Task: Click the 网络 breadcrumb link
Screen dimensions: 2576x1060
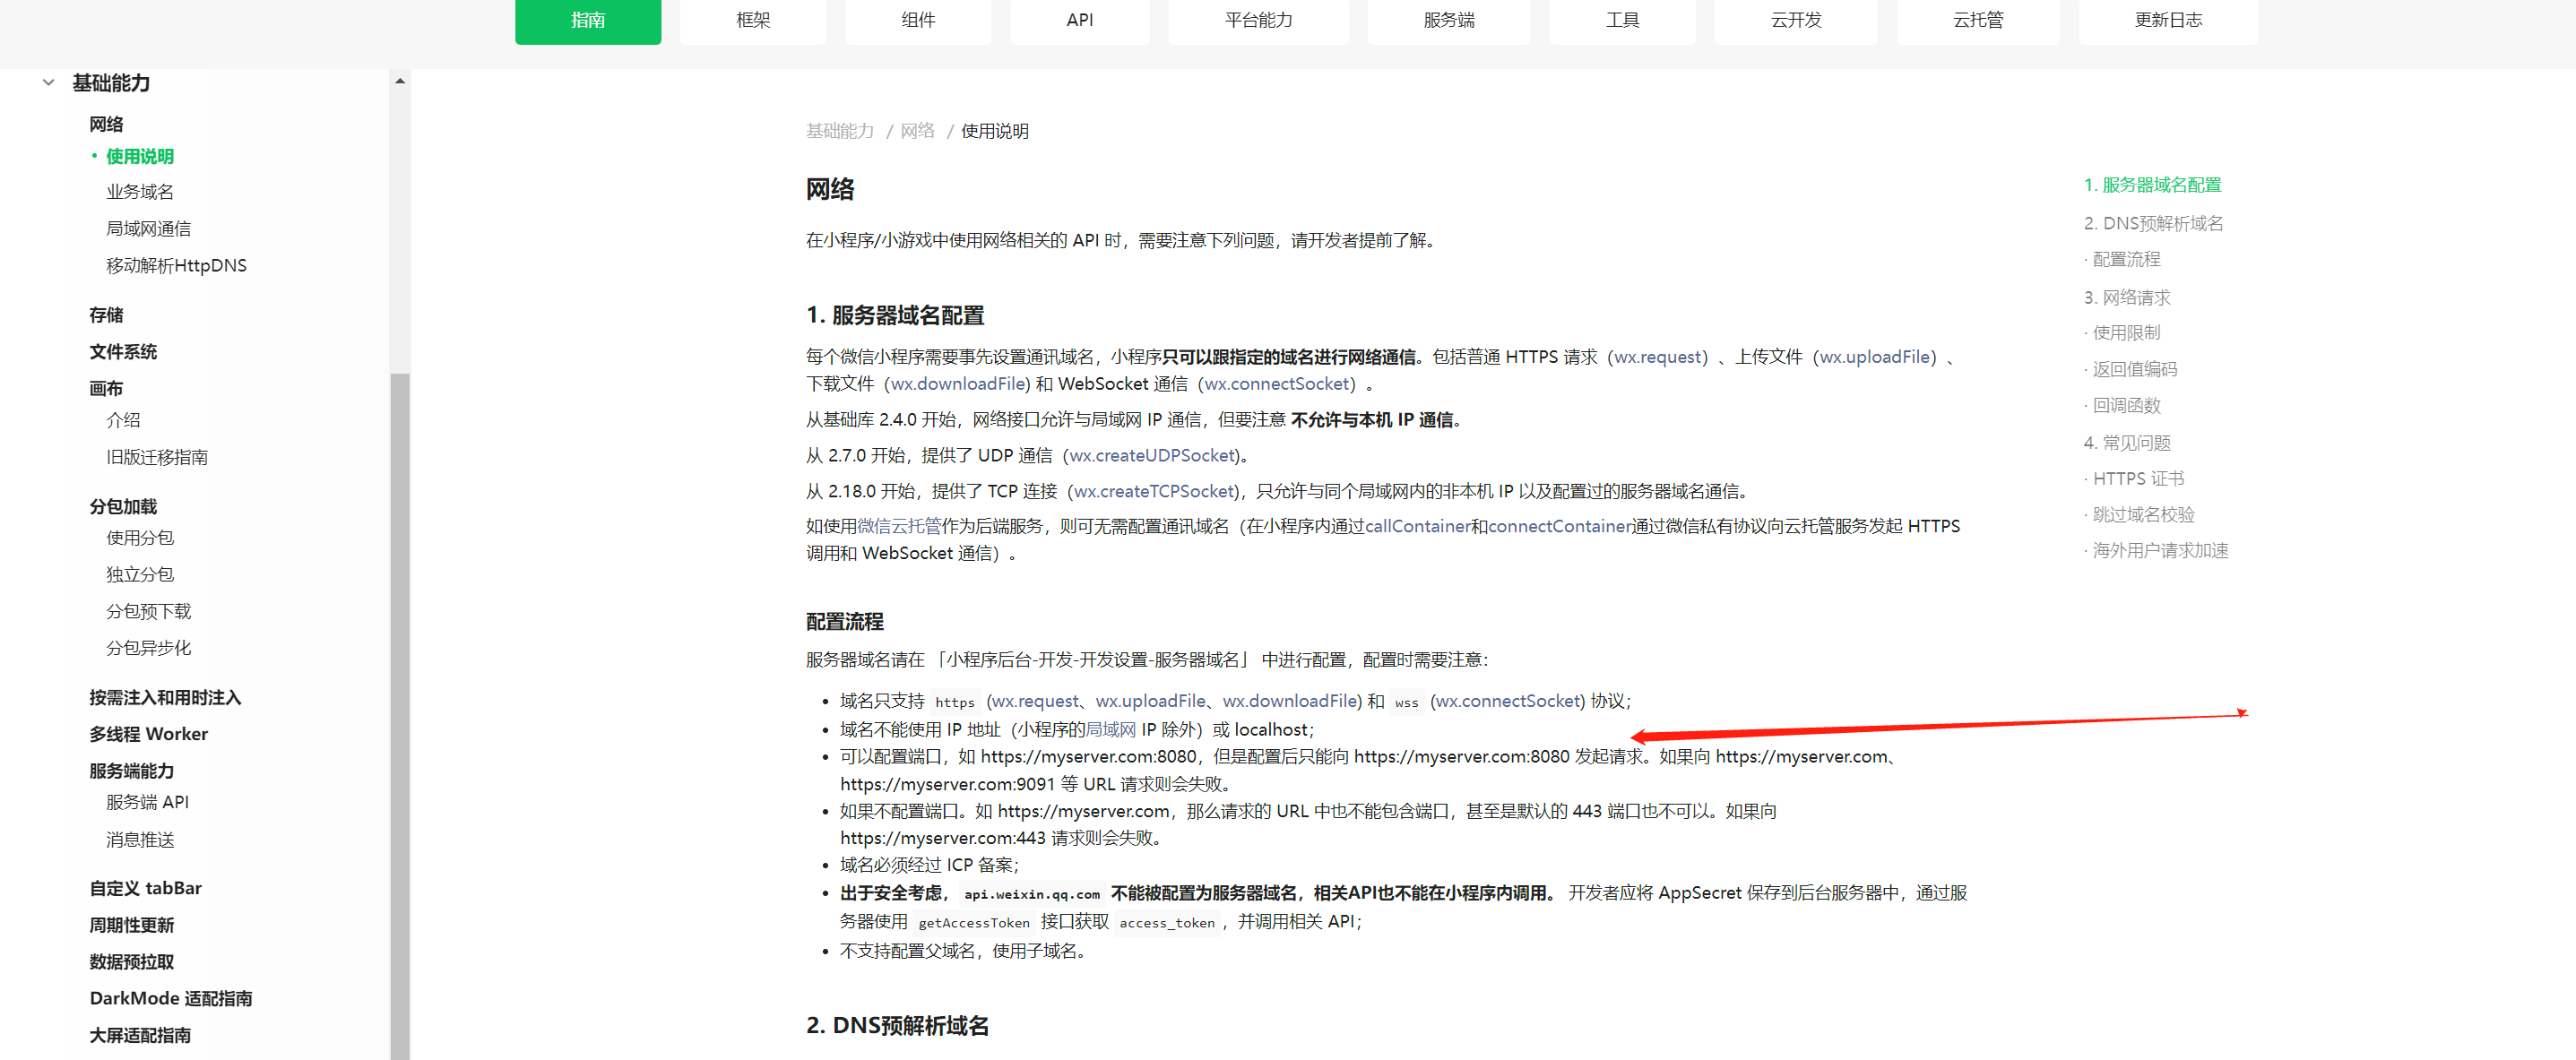Action: (917, 131)
